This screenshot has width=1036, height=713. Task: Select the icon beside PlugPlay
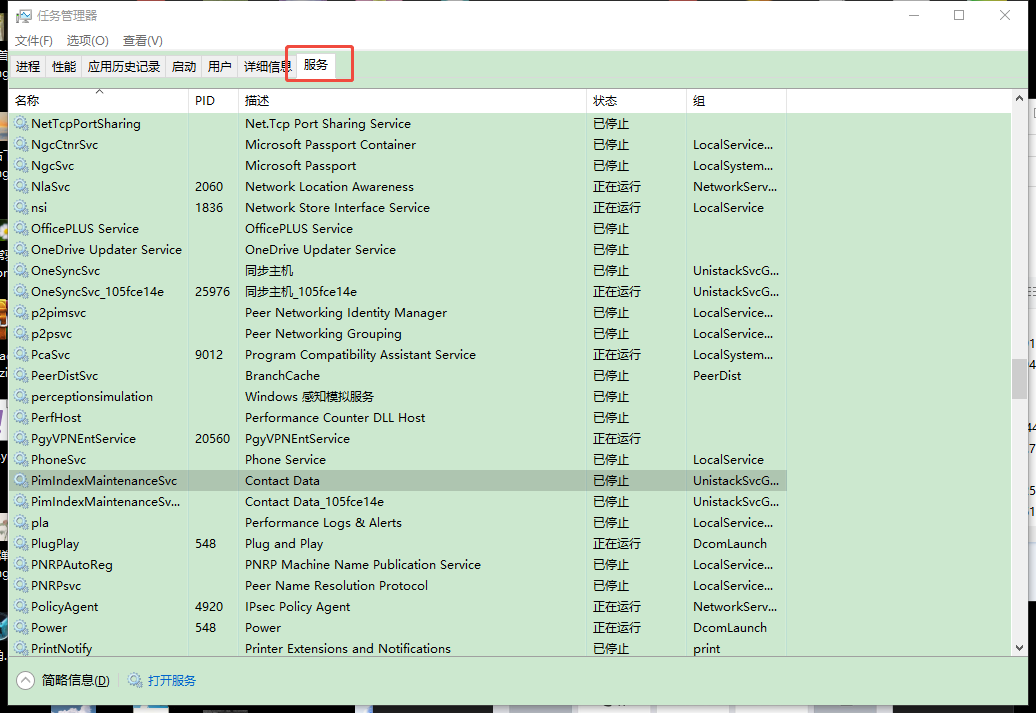click(21, 544)
